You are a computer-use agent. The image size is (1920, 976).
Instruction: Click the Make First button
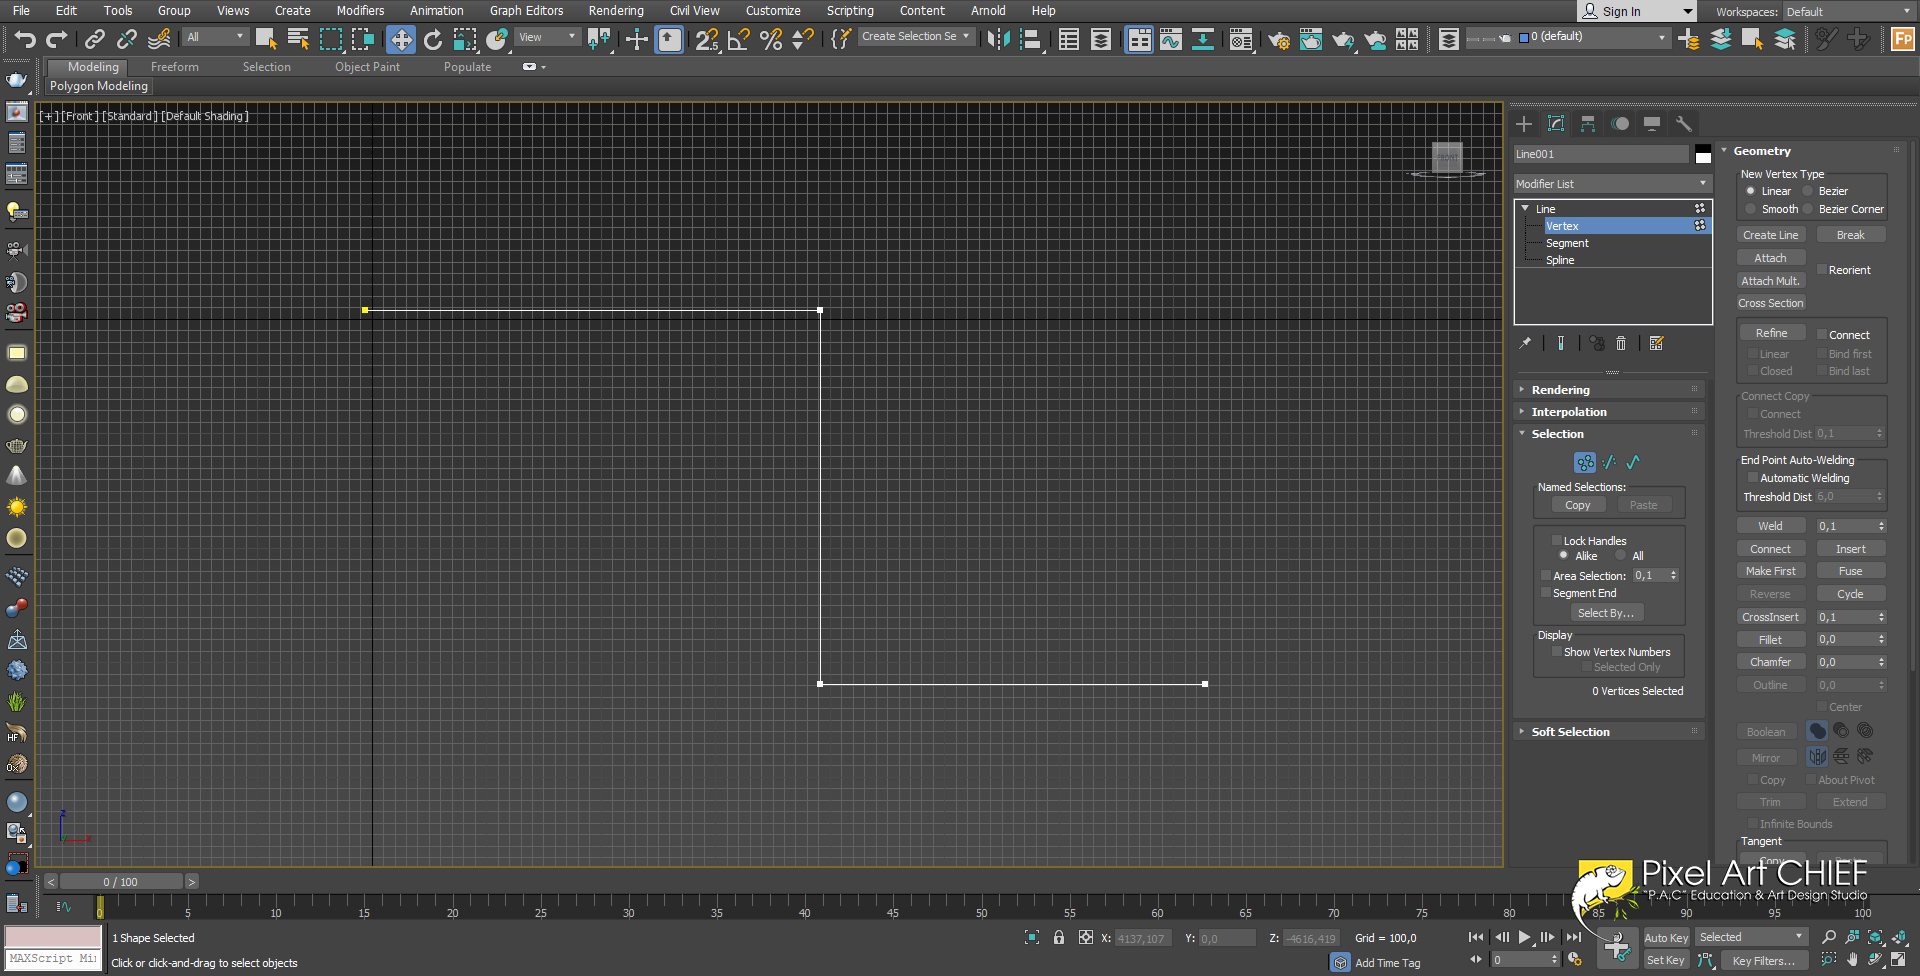(x=1771, y=571)
